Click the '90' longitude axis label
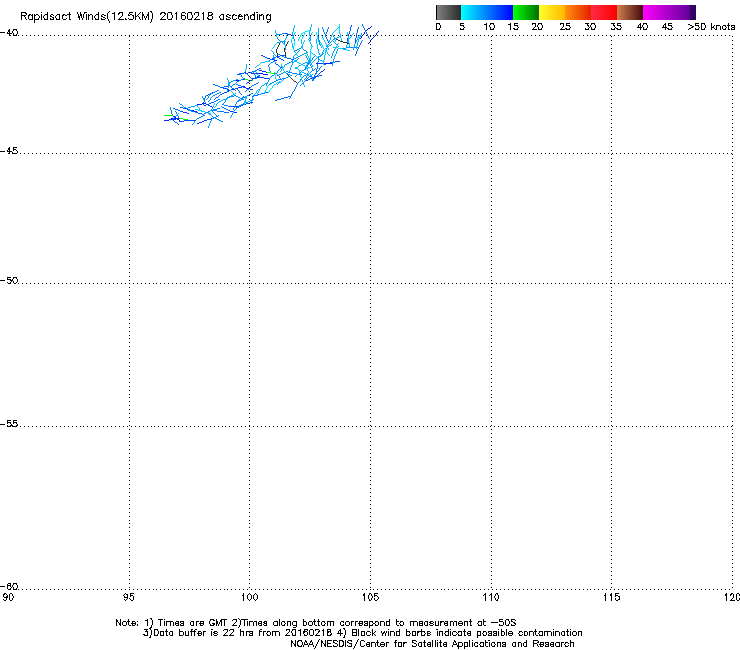The width and height of the screenshot is (740, 650). click(8, 598)
